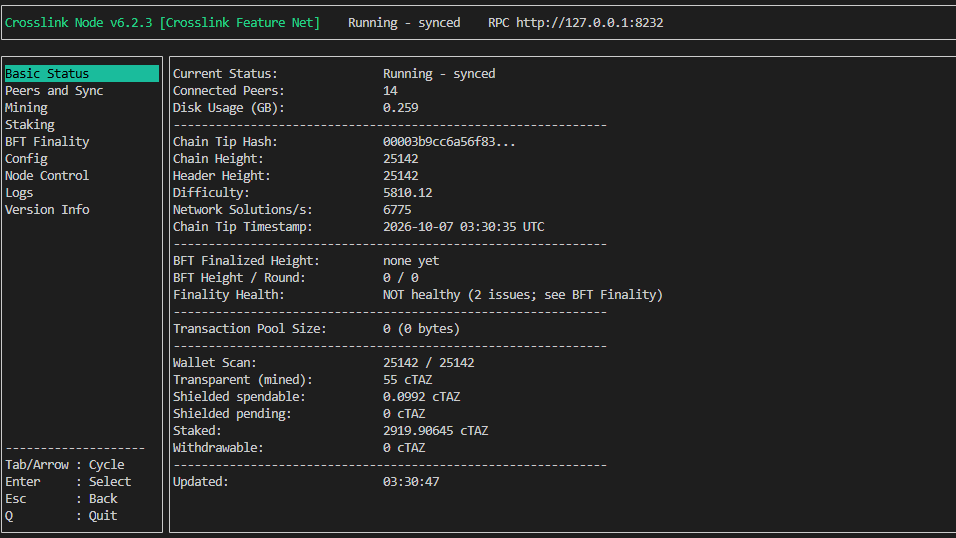The image size is (956, 538).
Task: Click the 'Enter : Select' key hint
Action: [x=68, y=482]
